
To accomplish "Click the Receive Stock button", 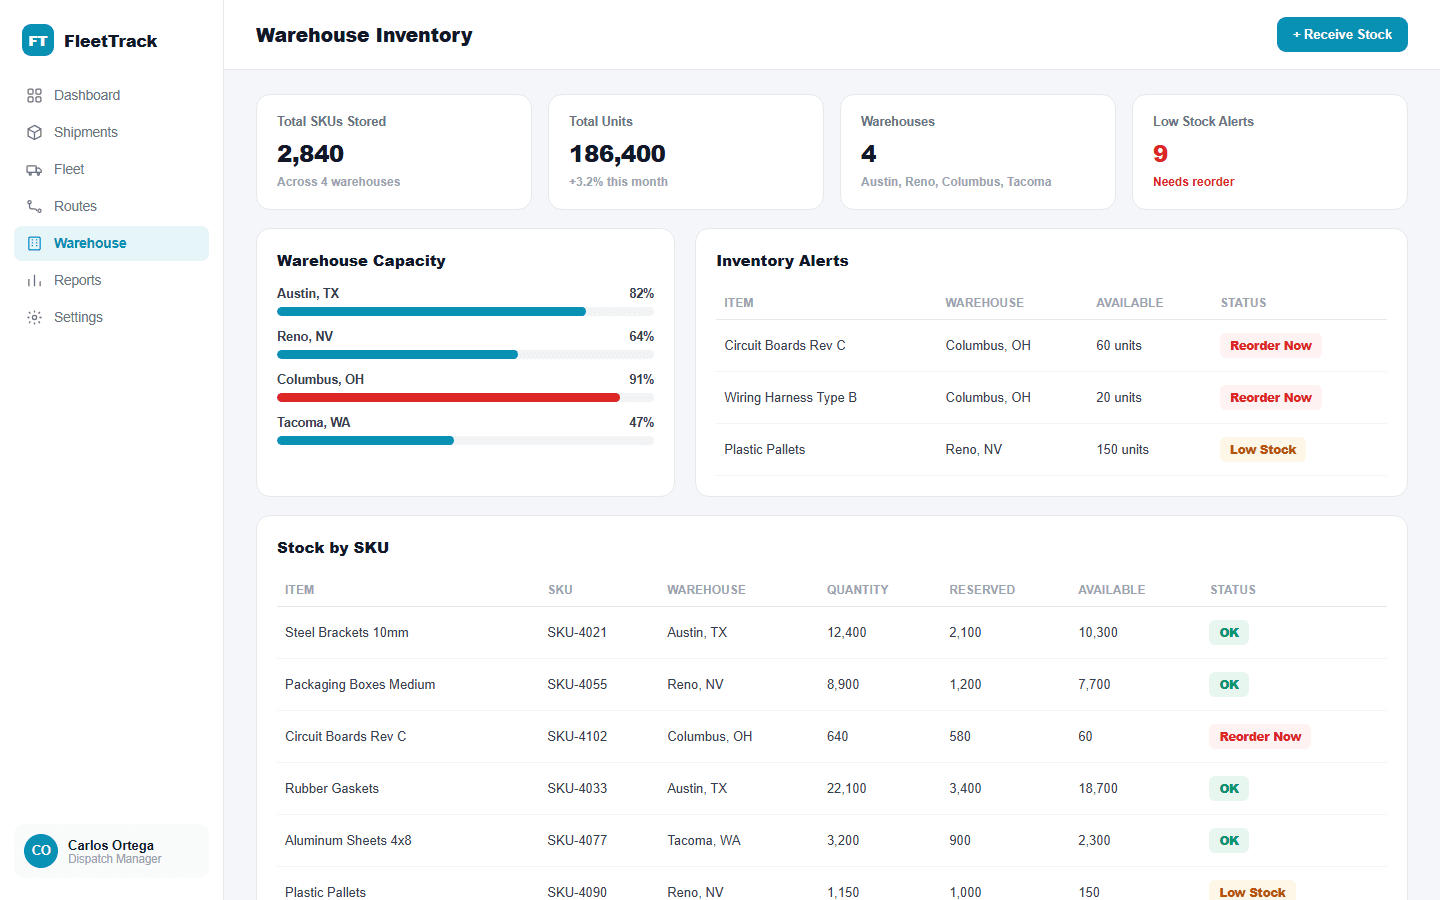I will pos(1342,34).
